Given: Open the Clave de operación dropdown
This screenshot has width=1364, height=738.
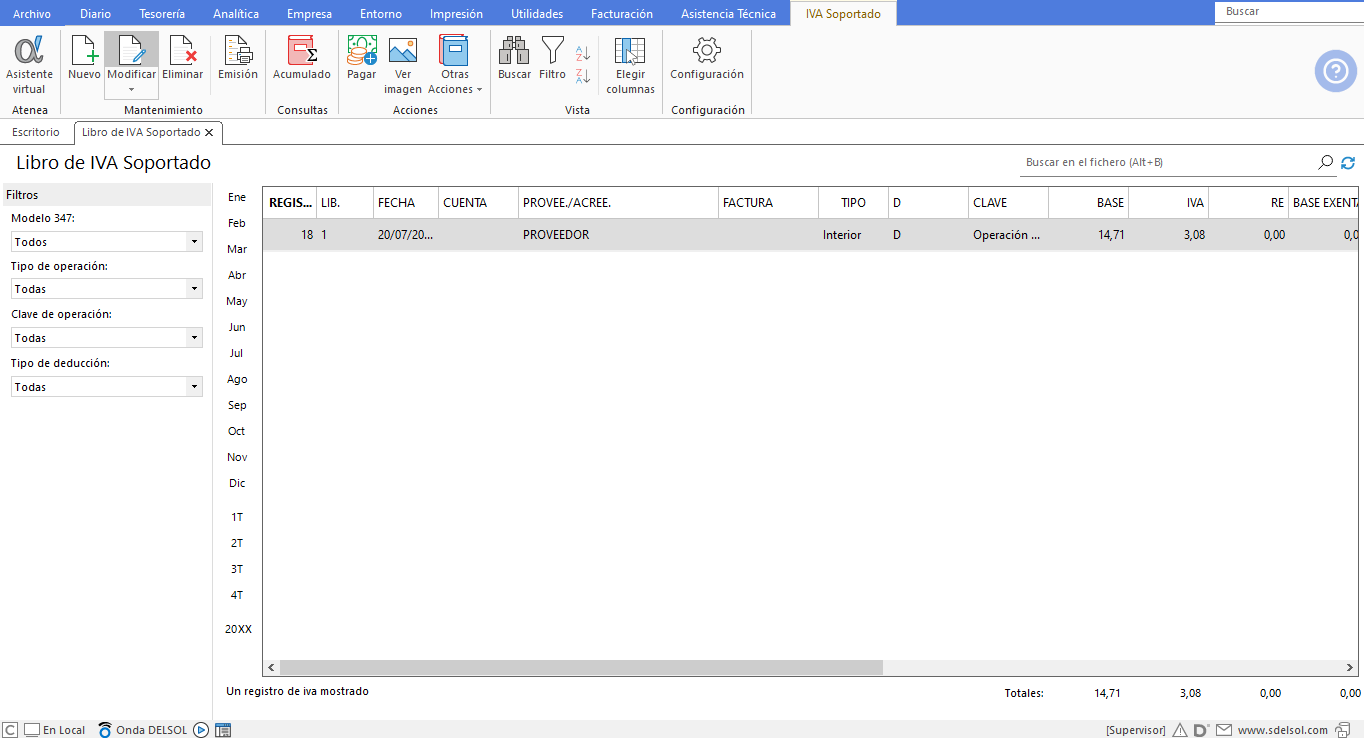Looking at the screenshot, I should pos(107,338).
